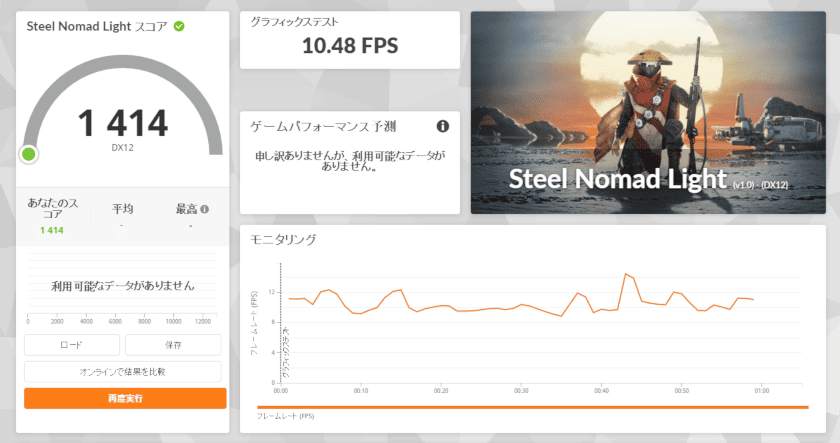Run the benchmark again with 再度実行
The image size is (840, 443).
pyautogui.click(x=125, y=398)
